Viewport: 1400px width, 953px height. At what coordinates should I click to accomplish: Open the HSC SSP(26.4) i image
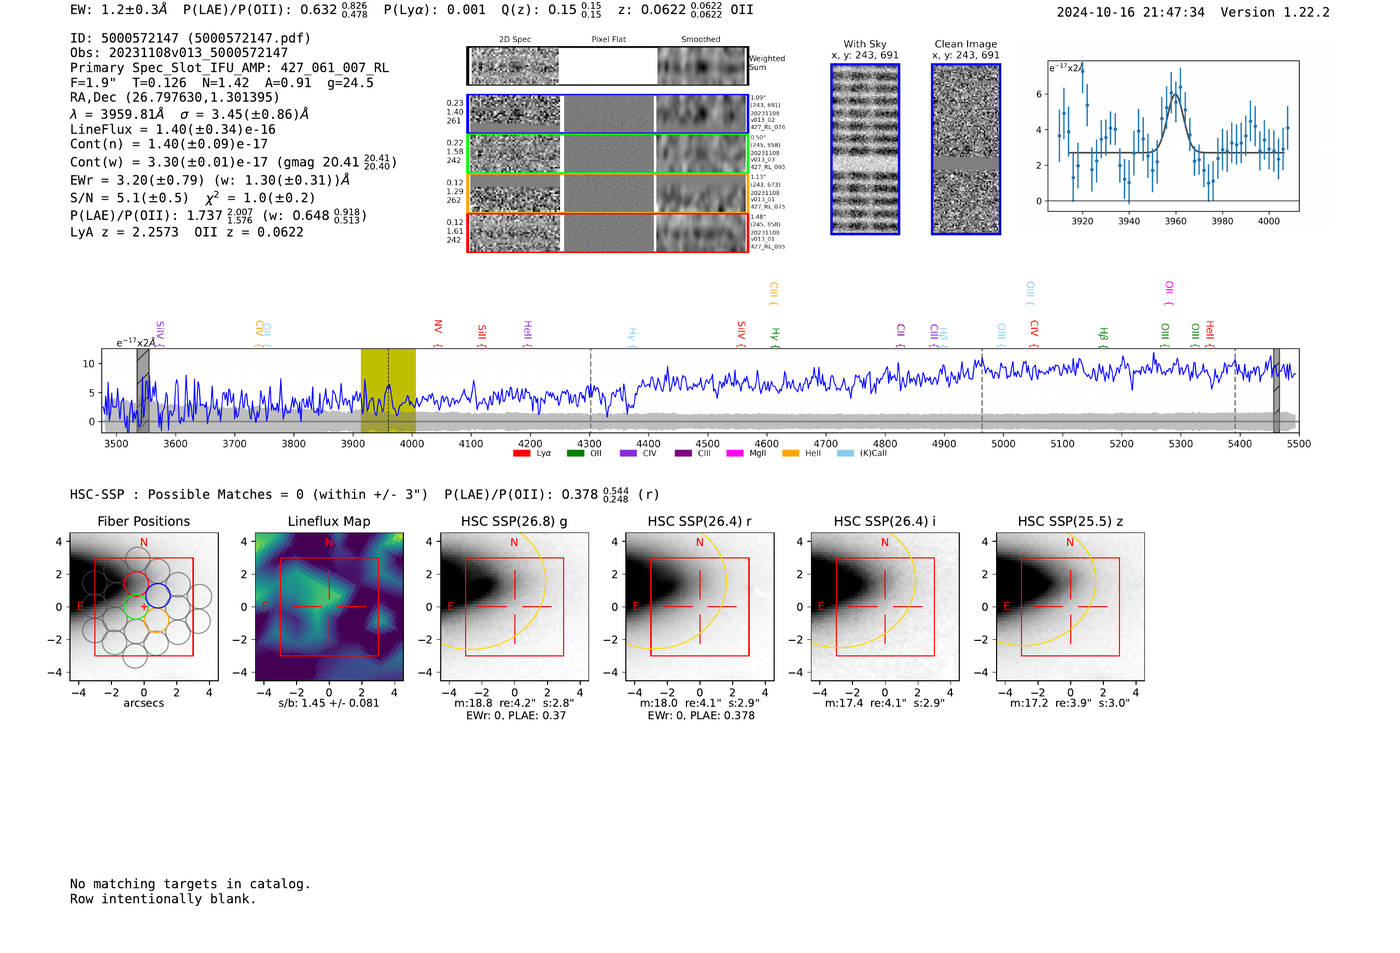[884, 607]
